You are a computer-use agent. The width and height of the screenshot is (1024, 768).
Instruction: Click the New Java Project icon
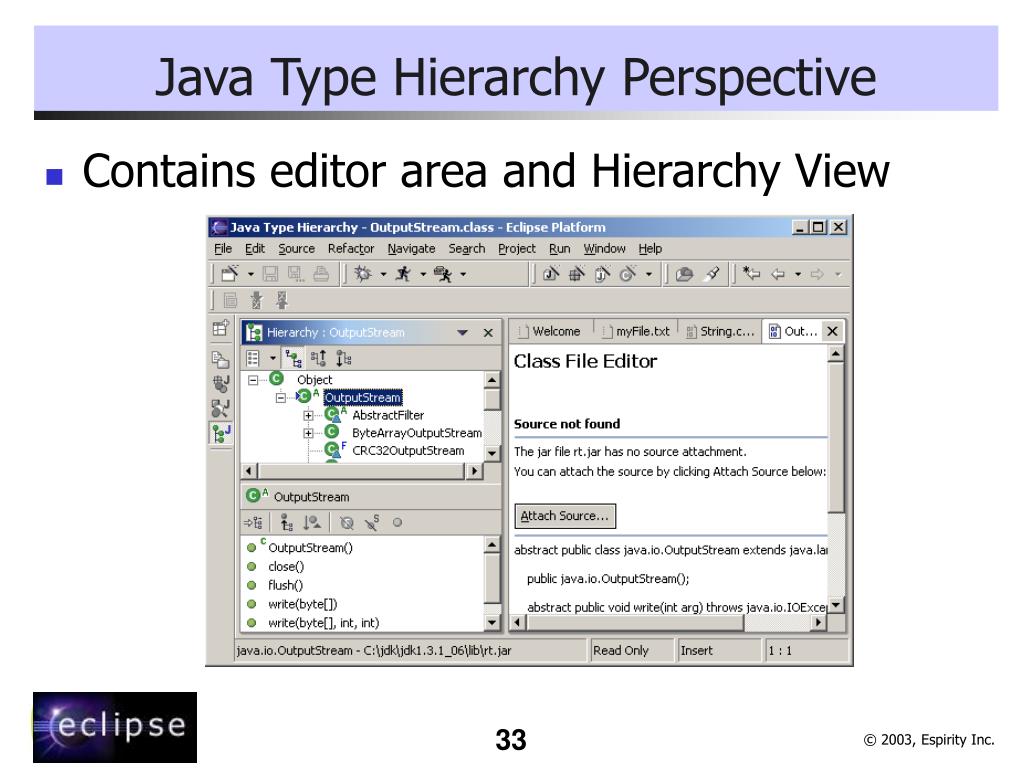pos(551,274)
